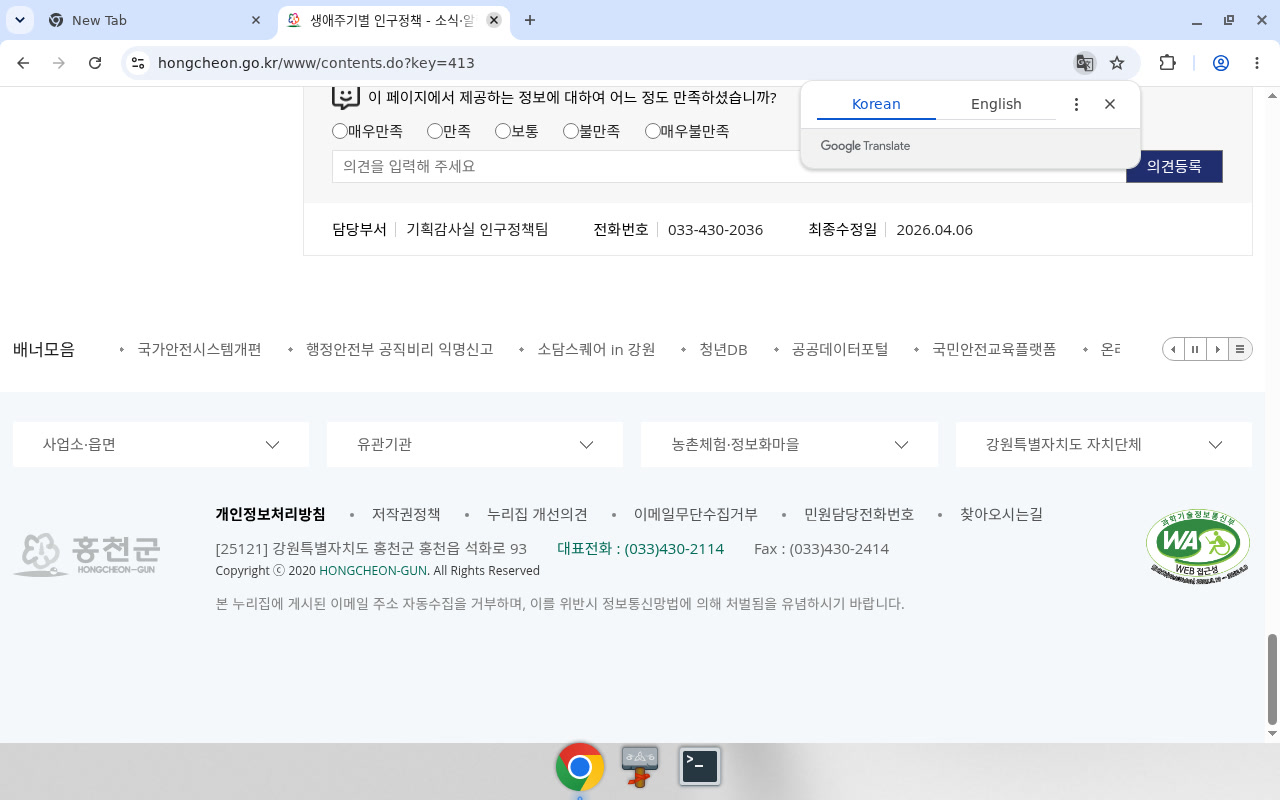Click the 국가안전시스템개편 banner link
Image resolution: width=1280 pixels, height=800 pixels.
[200, 349]
